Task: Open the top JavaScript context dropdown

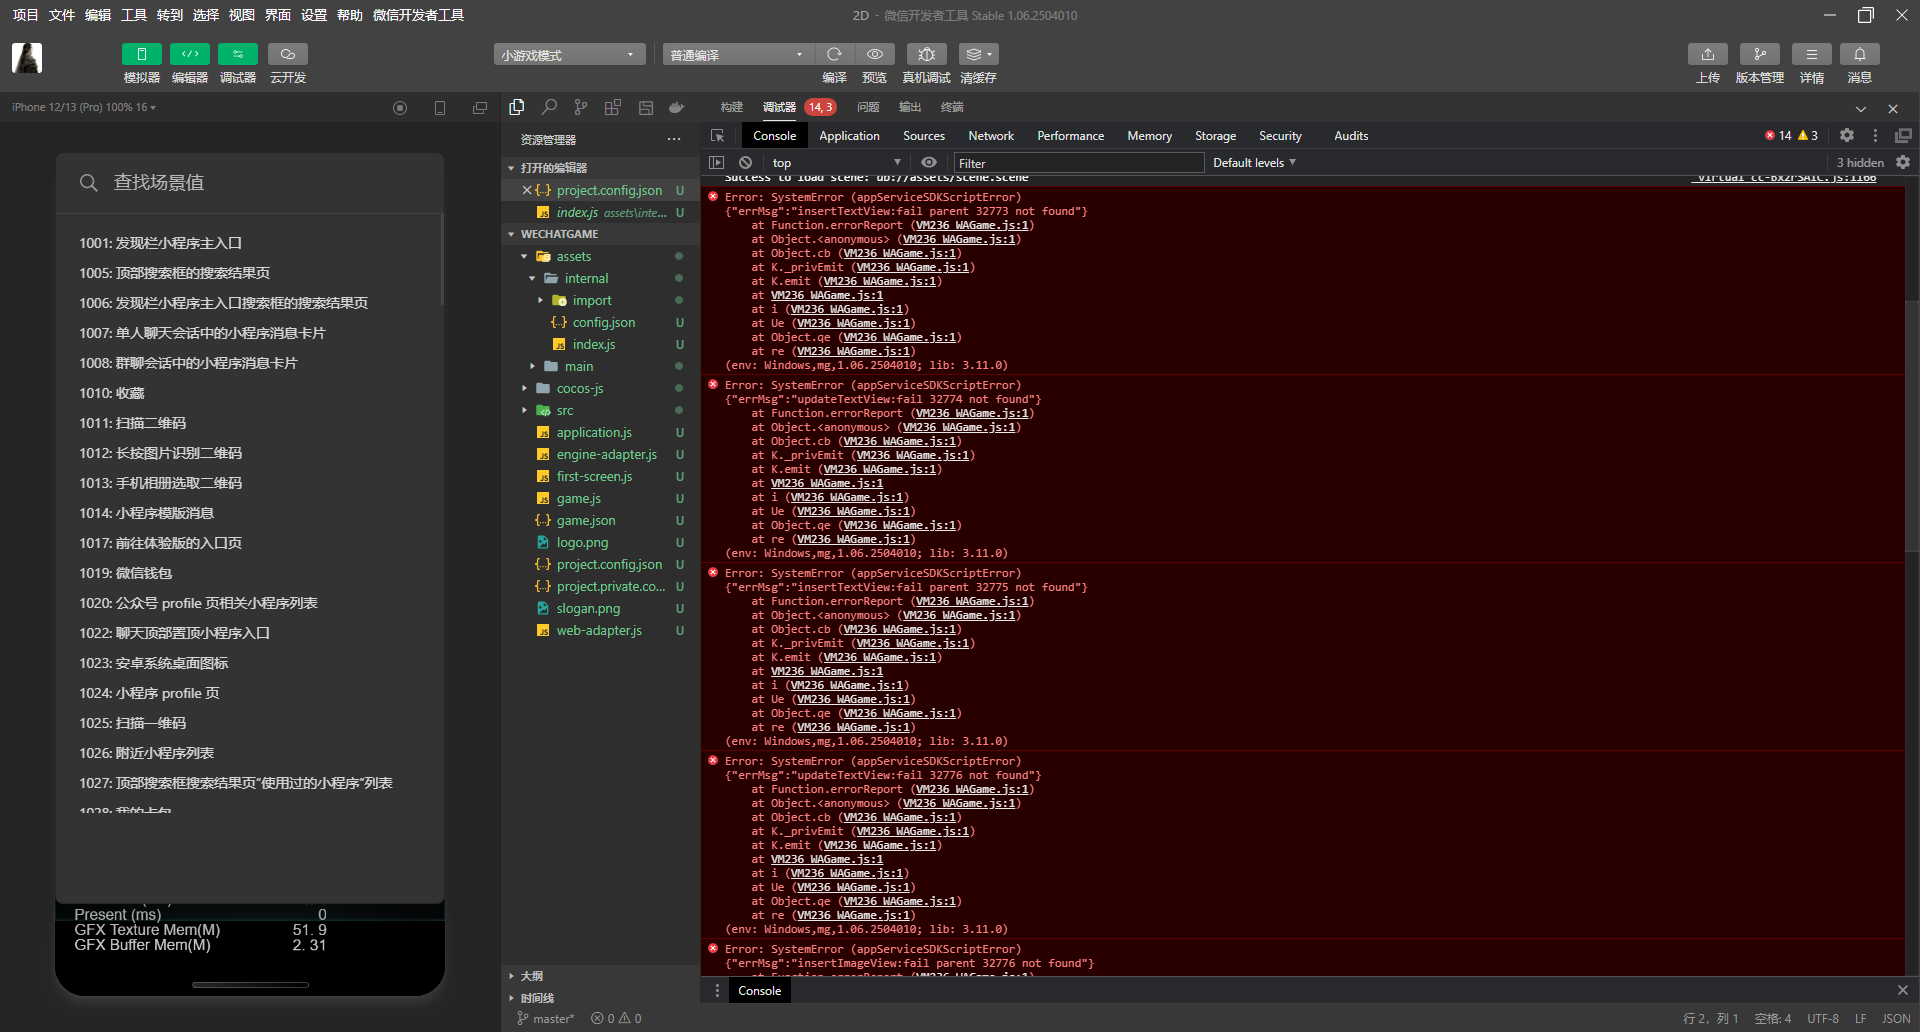Action: click(x=837, y=163)
